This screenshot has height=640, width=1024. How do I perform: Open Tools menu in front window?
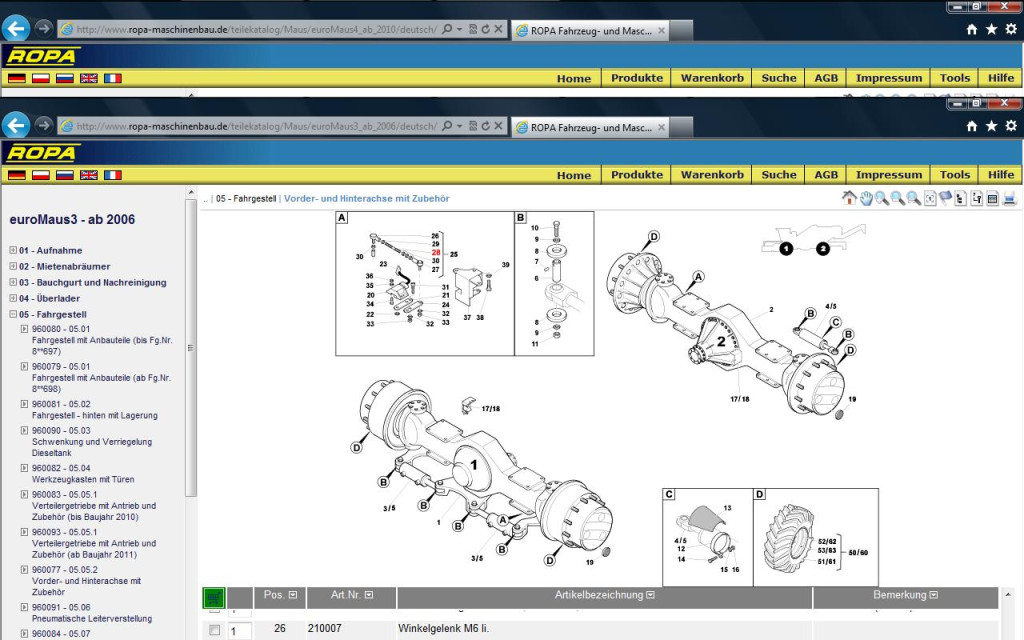(x=955, y=175)
